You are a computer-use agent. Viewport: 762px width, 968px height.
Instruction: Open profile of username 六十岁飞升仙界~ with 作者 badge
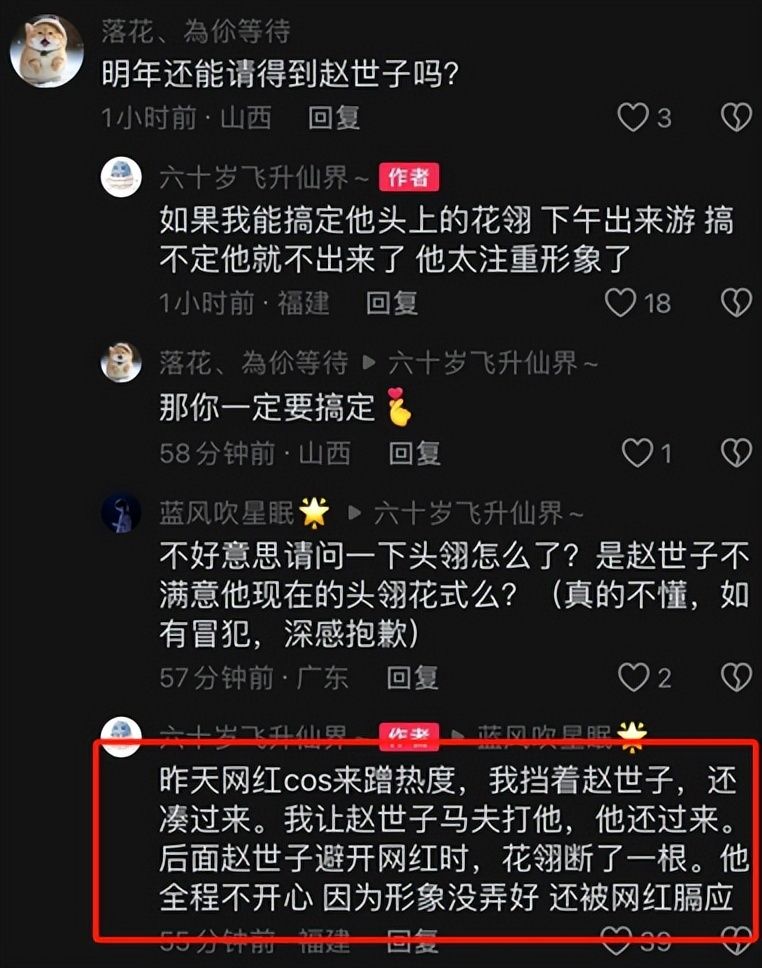pos(264,178)
